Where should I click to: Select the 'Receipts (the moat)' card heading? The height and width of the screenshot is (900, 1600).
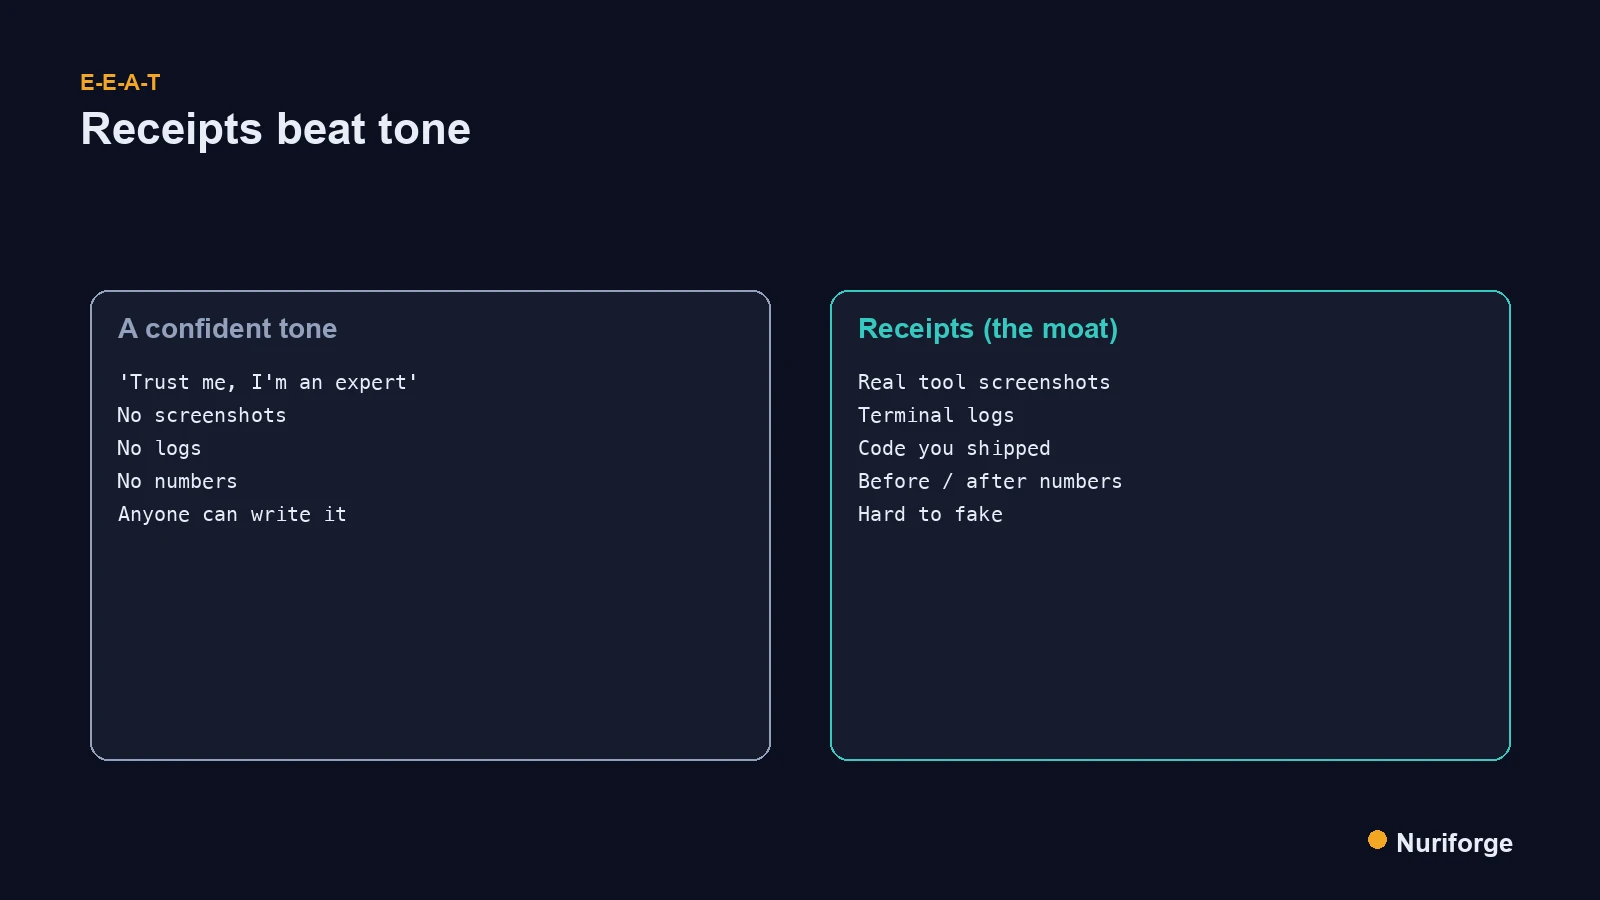tap(988, 329)
